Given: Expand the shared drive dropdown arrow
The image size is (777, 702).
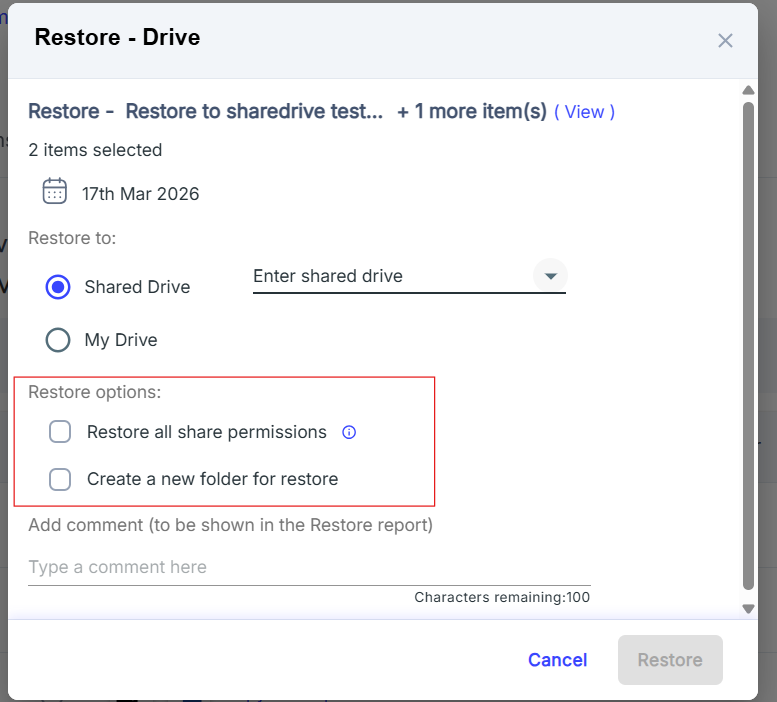Looking at the screenshot, I should tap(549, 276).
